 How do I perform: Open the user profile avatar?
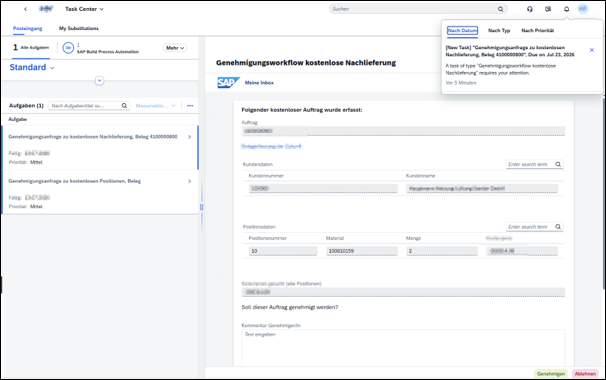[x=583, y=9]
